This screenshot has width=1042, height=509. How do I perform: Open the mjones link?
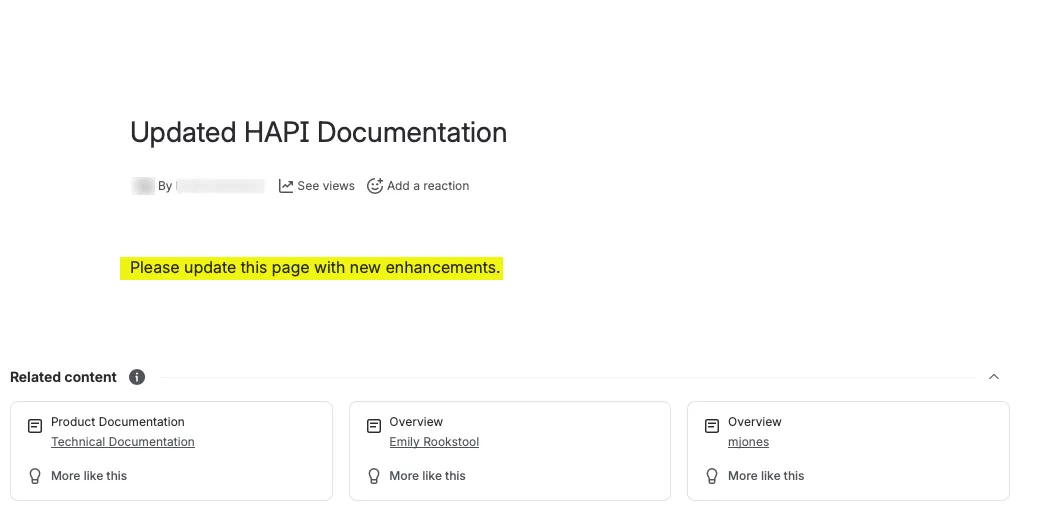(748, 442)
